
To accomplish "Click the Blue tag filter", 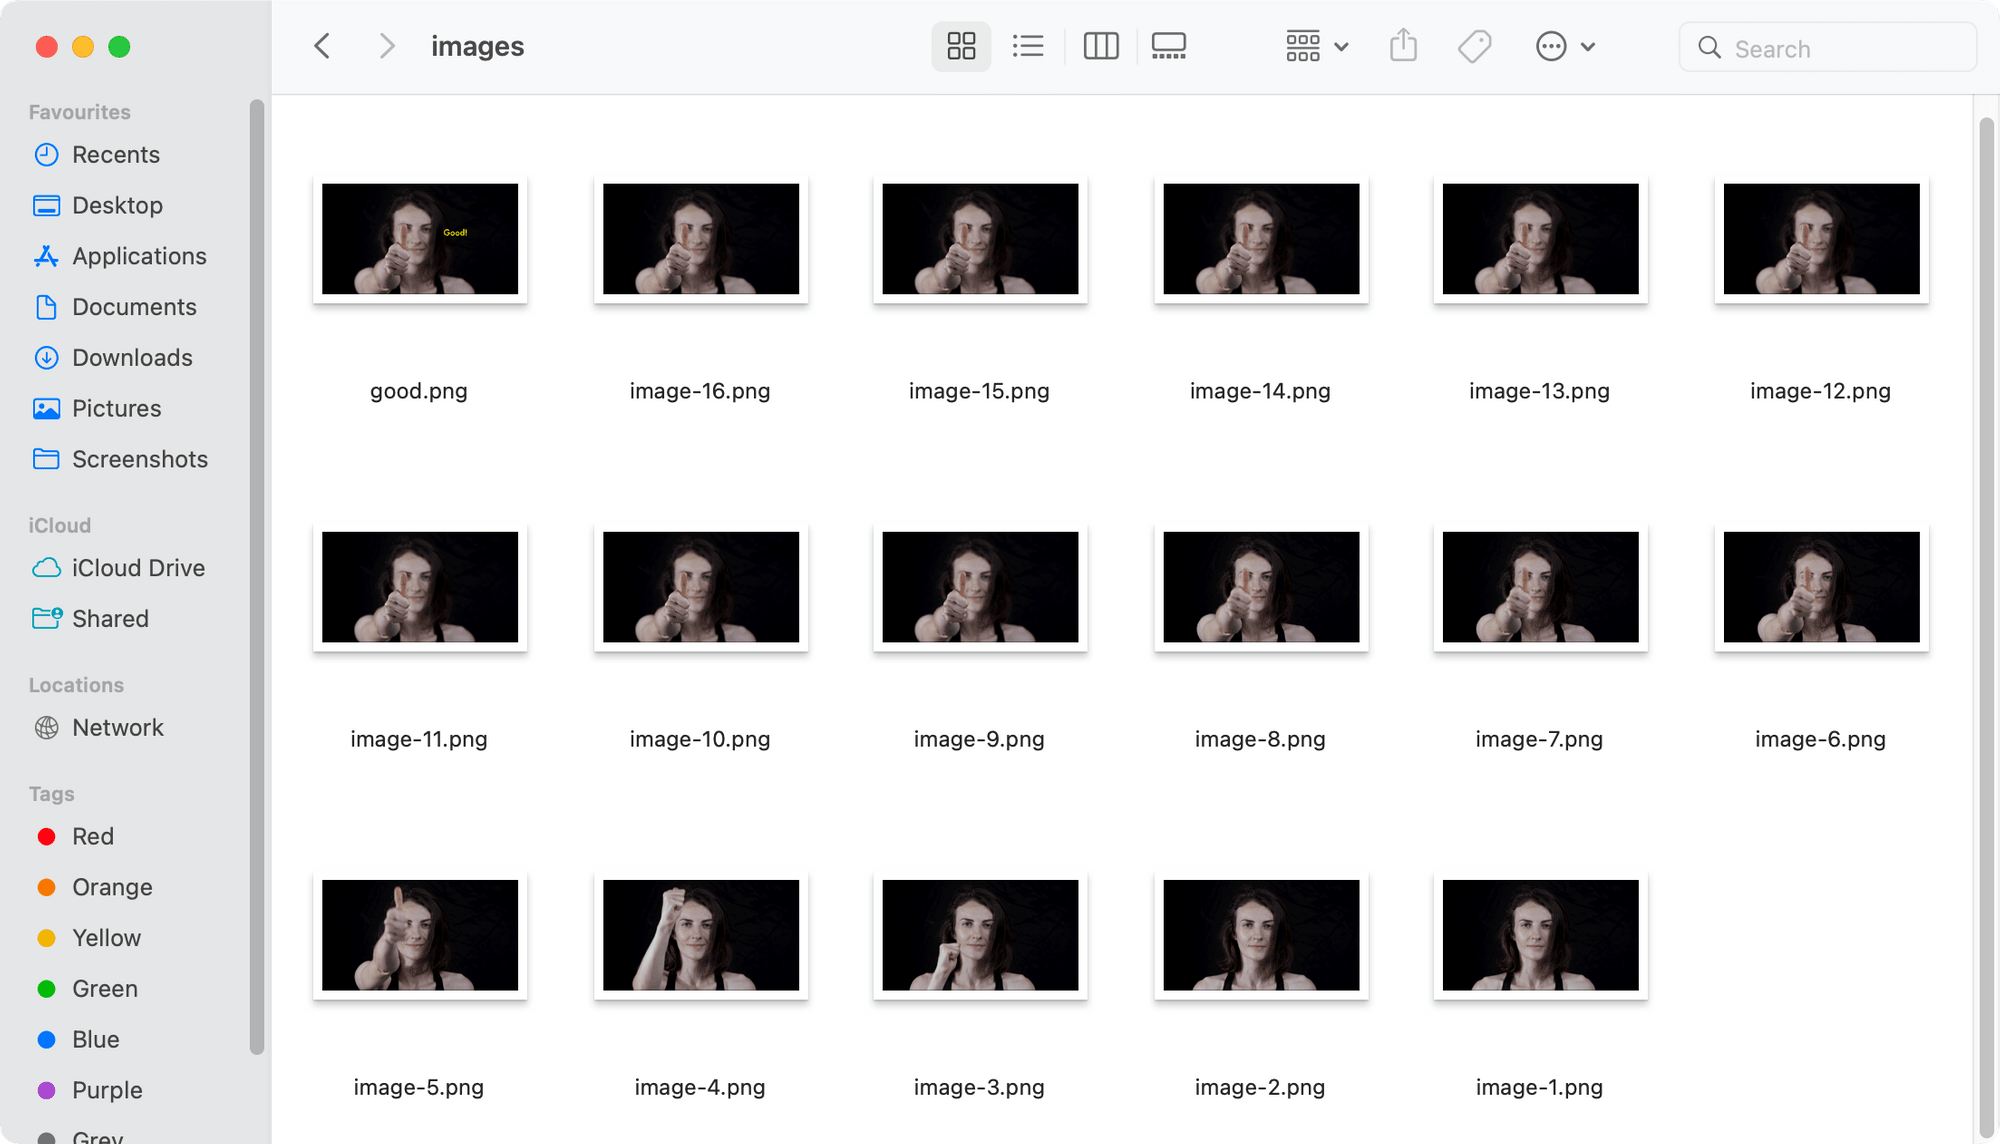I will click(x=96, y=1040).
